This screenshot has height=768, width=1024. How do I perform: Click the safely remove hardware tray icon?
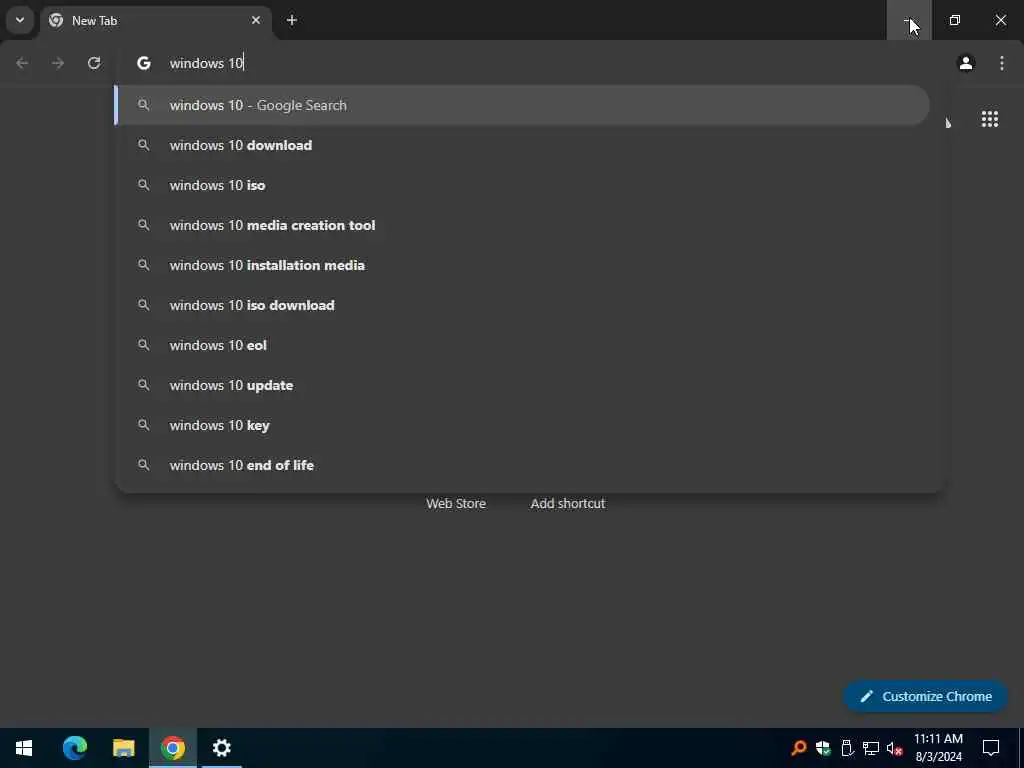847,748
